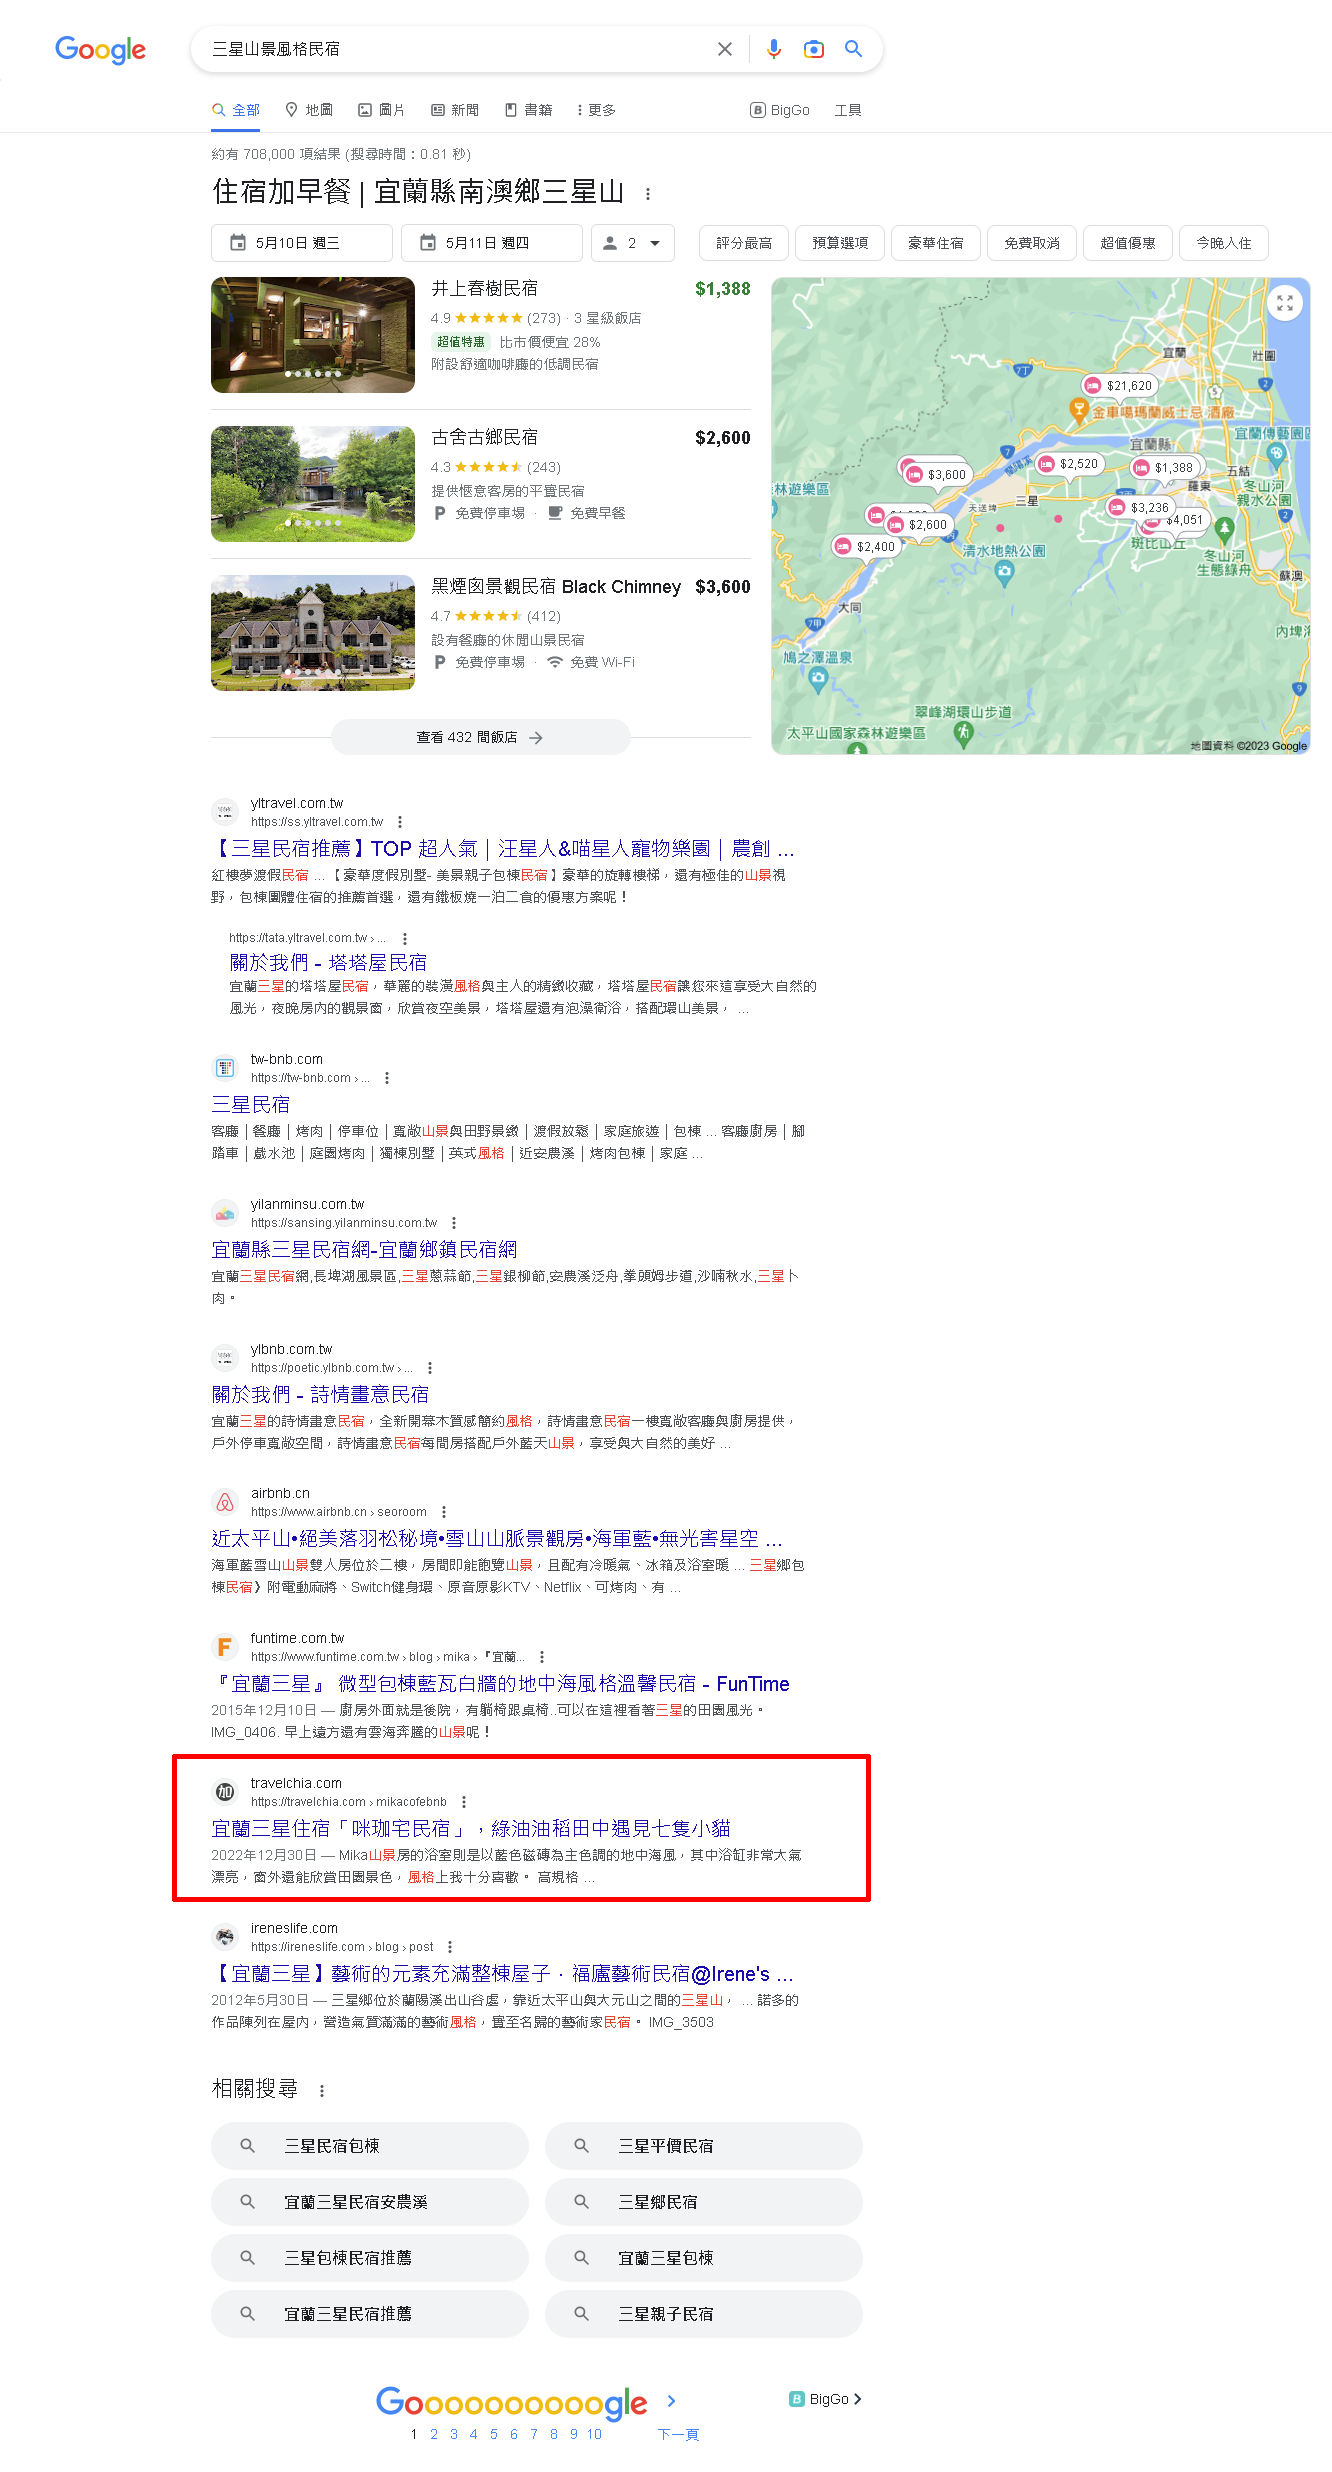1332x2472 pixels.
Task: Toggle the 豪華住宿 filter chip
Action: 936,243
